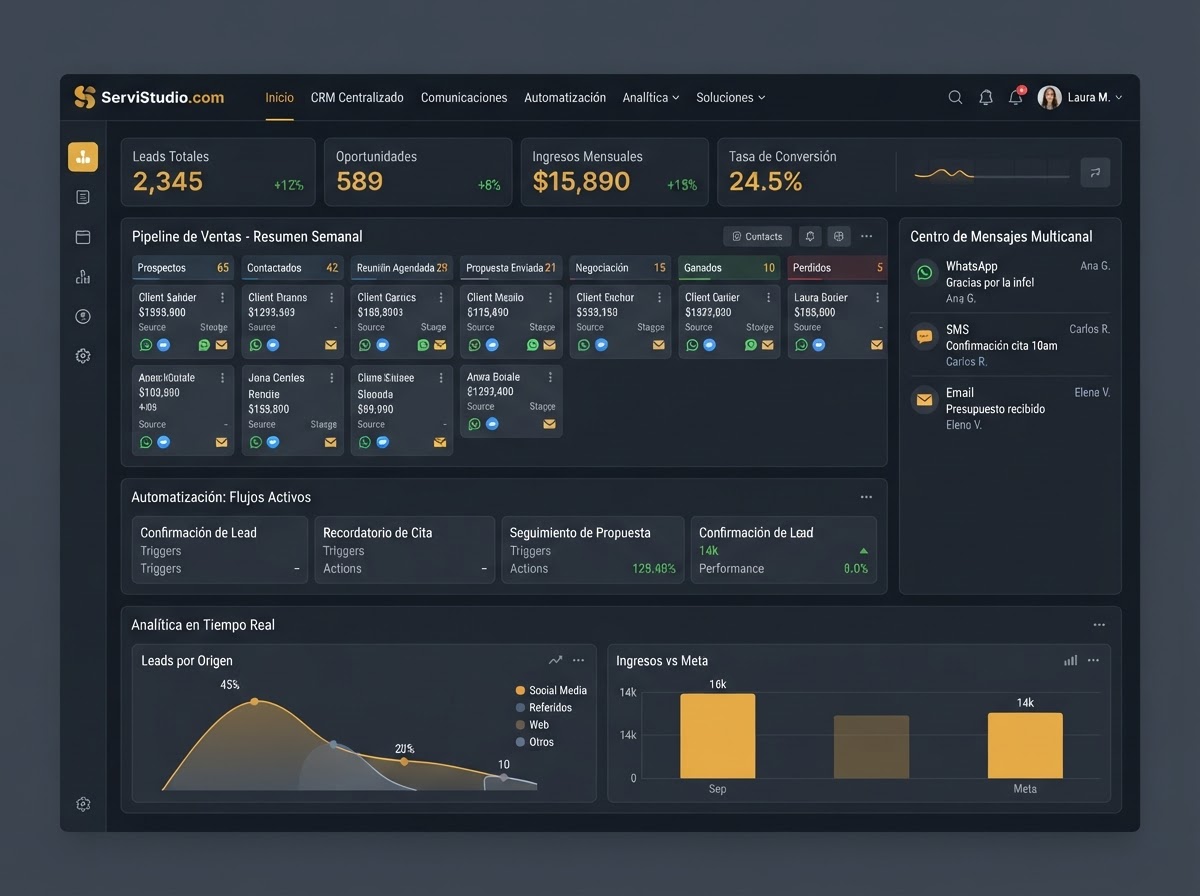Open Automatización: Flujos Activos more options
Screen dimensions: 1200x896
pos(866,497)
